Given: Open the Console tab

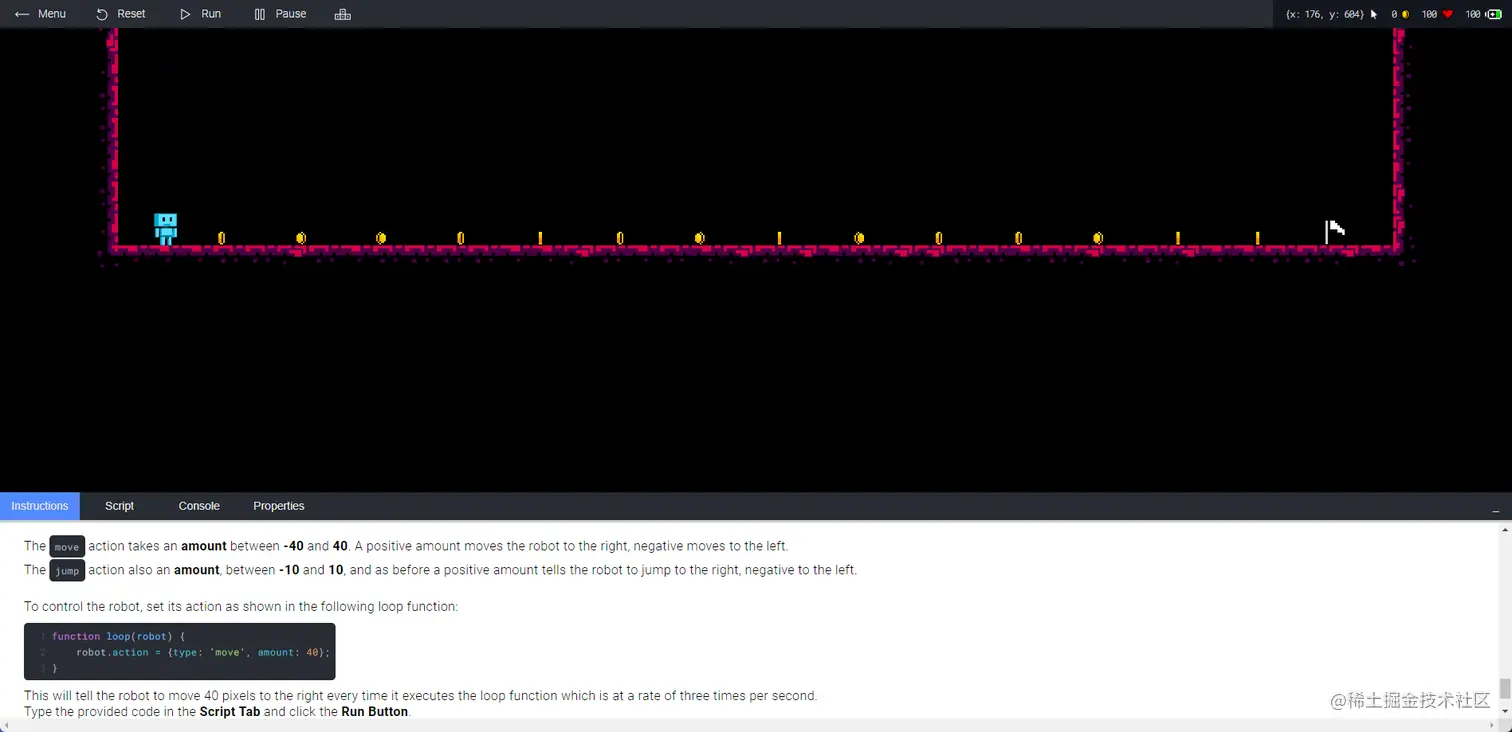Looking at the screenshot, I should tap(199, 506).
